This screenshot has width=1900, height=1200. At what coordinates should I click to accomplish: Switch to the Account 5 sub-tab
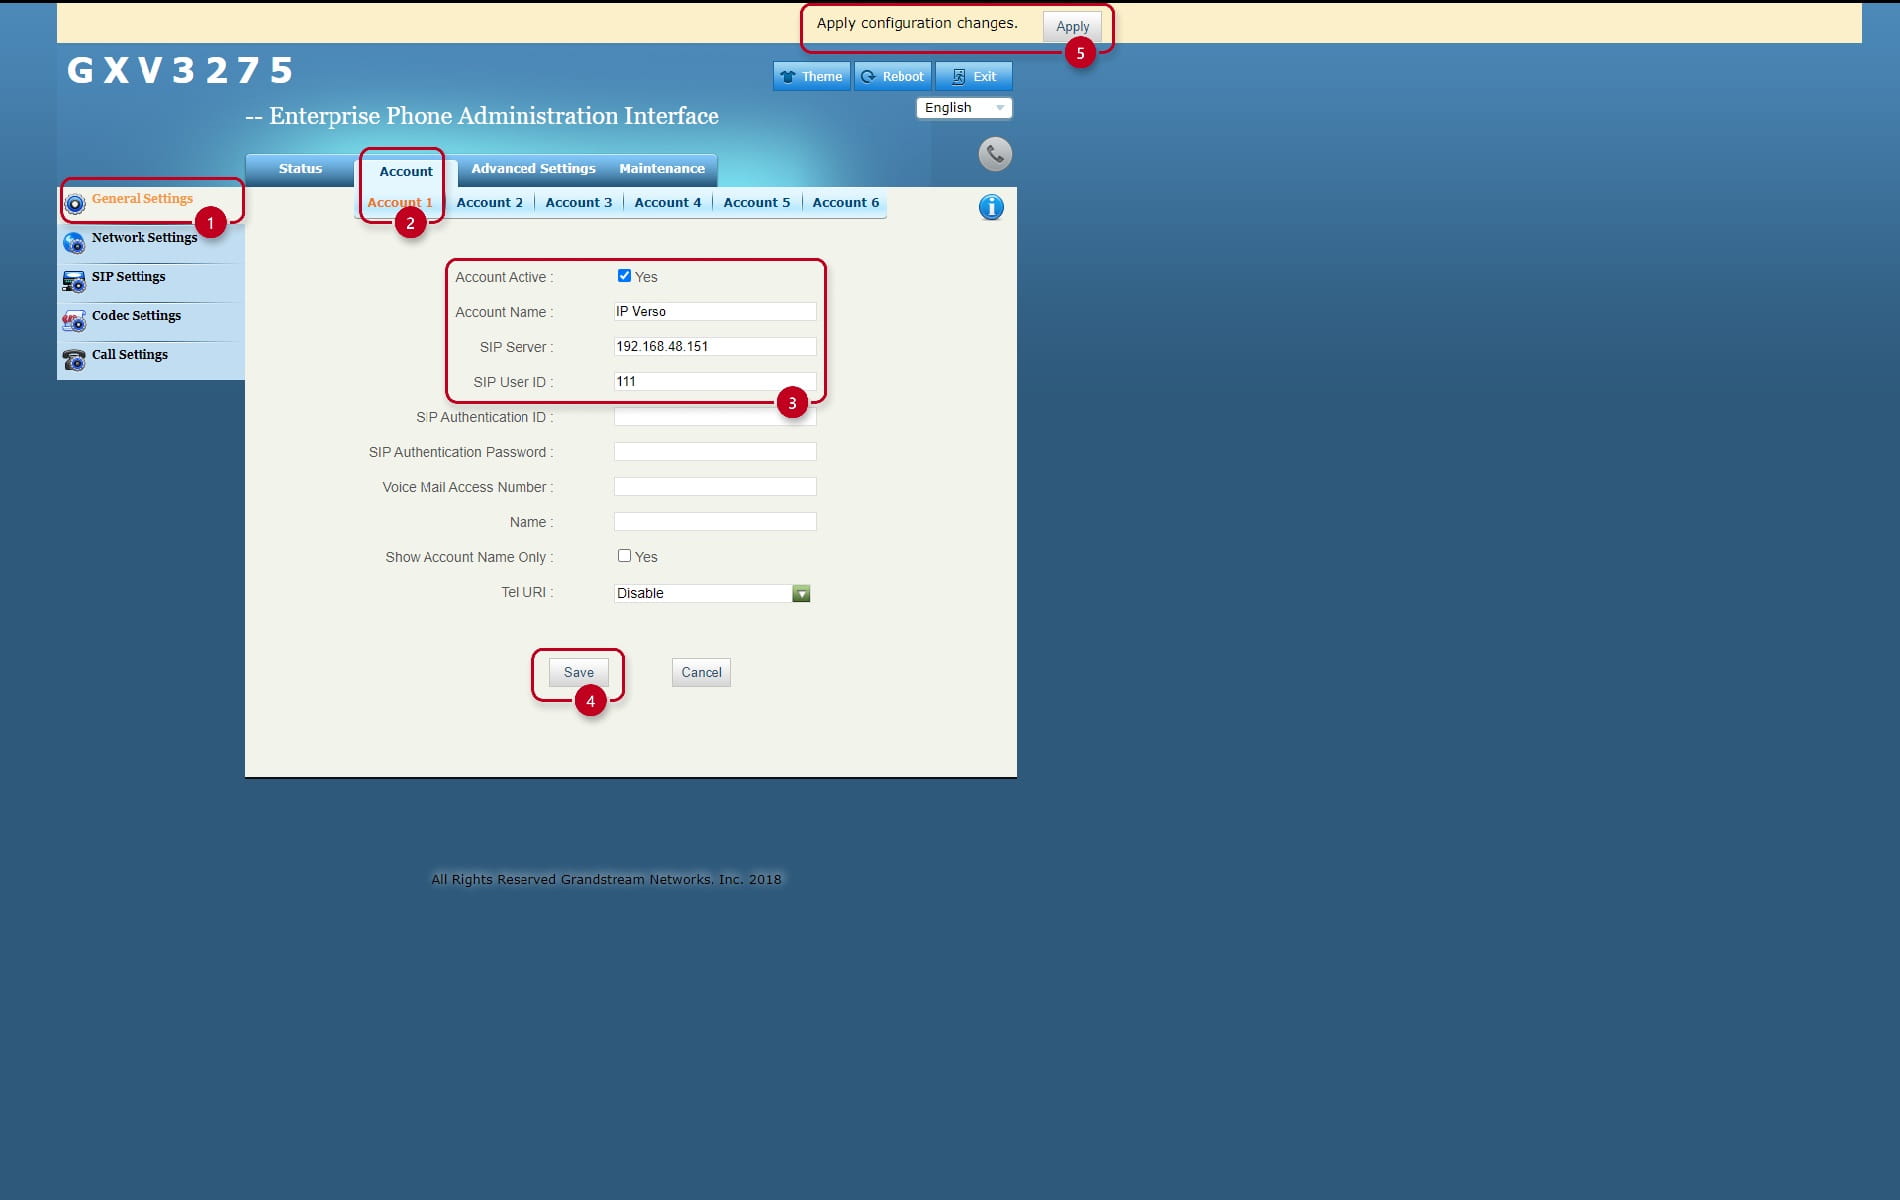(x=756, y=202)
